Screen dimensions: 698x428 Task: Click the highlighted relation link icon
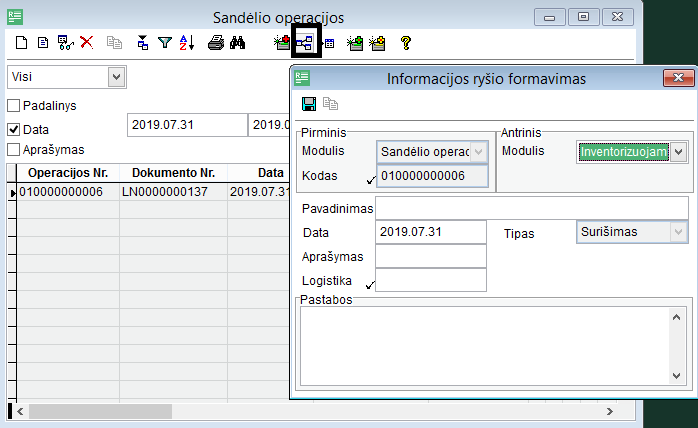tap(304, 43)
